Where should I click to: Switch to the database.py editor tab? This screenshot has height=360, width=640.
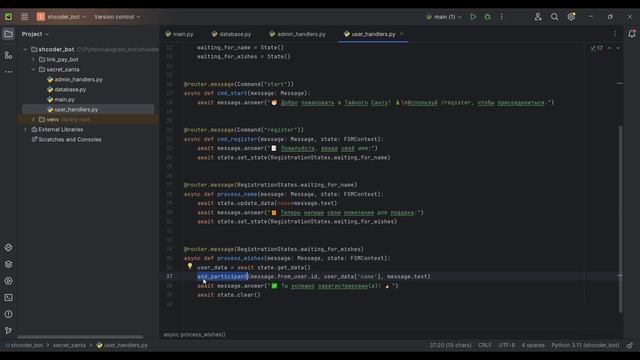[232, 34]
